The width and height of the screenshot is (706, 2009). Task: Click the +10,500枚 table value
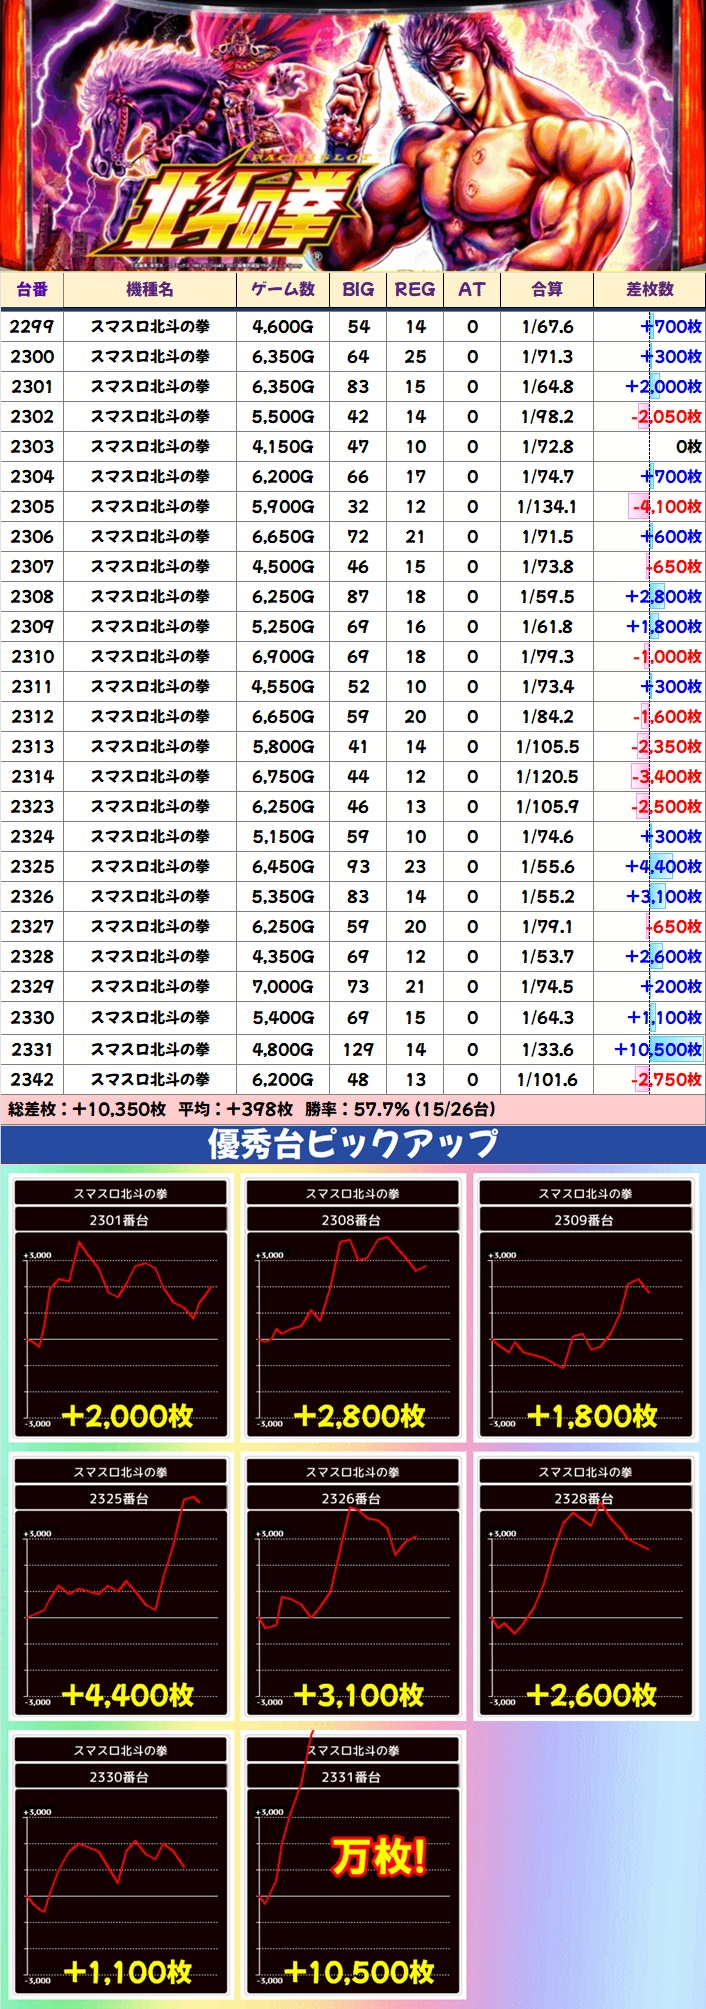[x=658, y=1050]
